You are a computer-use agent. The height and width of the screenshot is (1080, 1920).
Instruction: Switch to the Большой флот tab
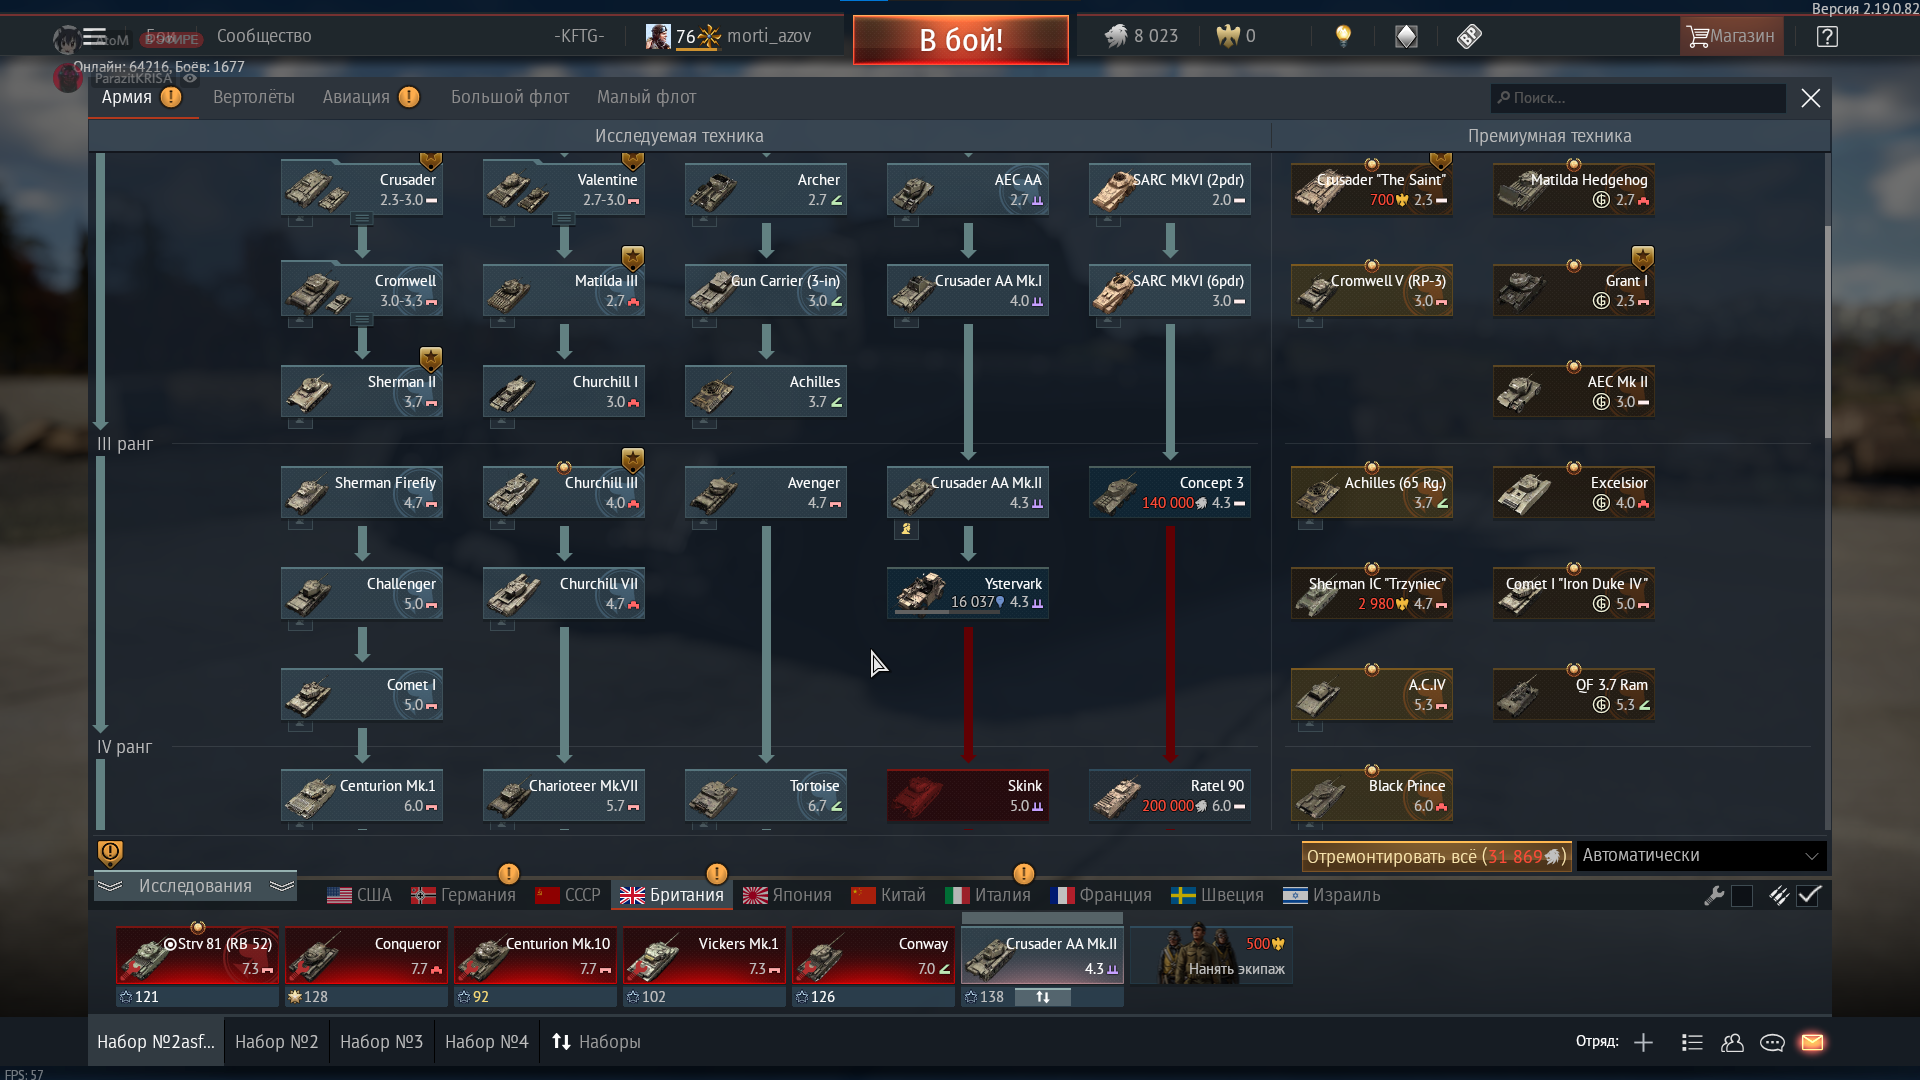[510, 97]
